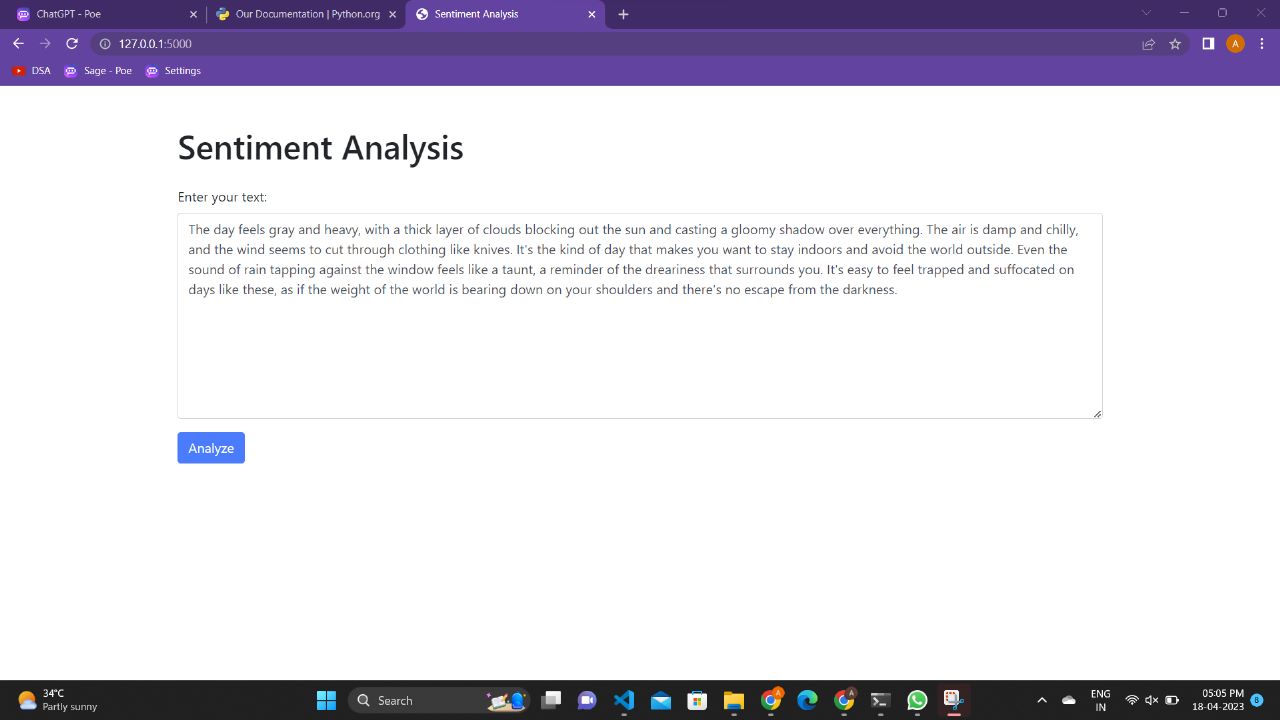
Task: Open WhatsApp from the taskbar
Action: (x=916, y=700)
